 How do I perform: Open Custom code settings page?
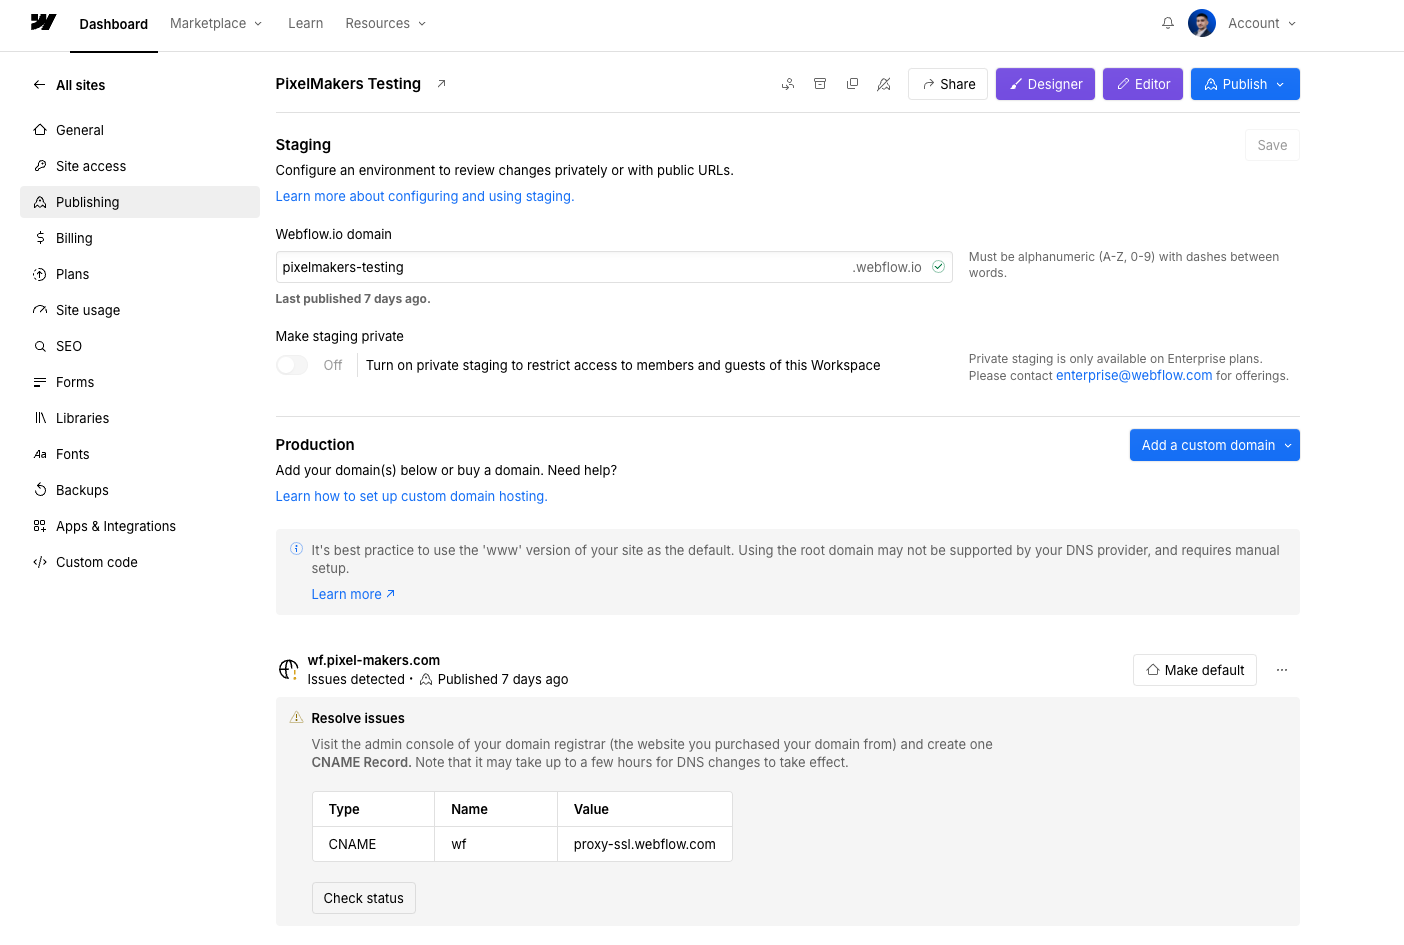[140, 562]
